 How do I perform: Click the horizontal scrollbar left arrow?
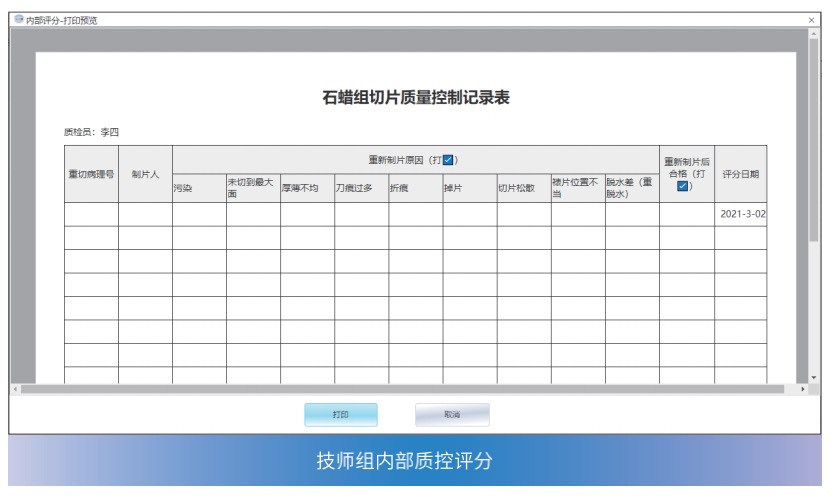[x=15, y=389]
